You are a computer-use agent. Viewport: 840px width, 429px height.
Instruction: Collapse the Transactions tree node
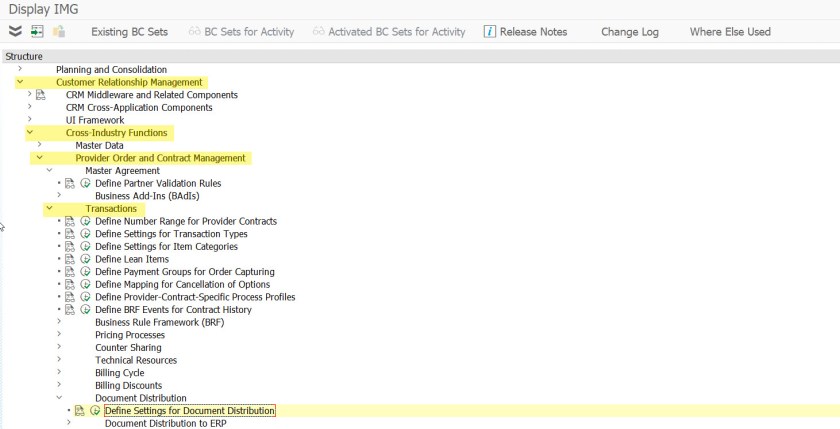pyautogui.click(x=49, y=208)
